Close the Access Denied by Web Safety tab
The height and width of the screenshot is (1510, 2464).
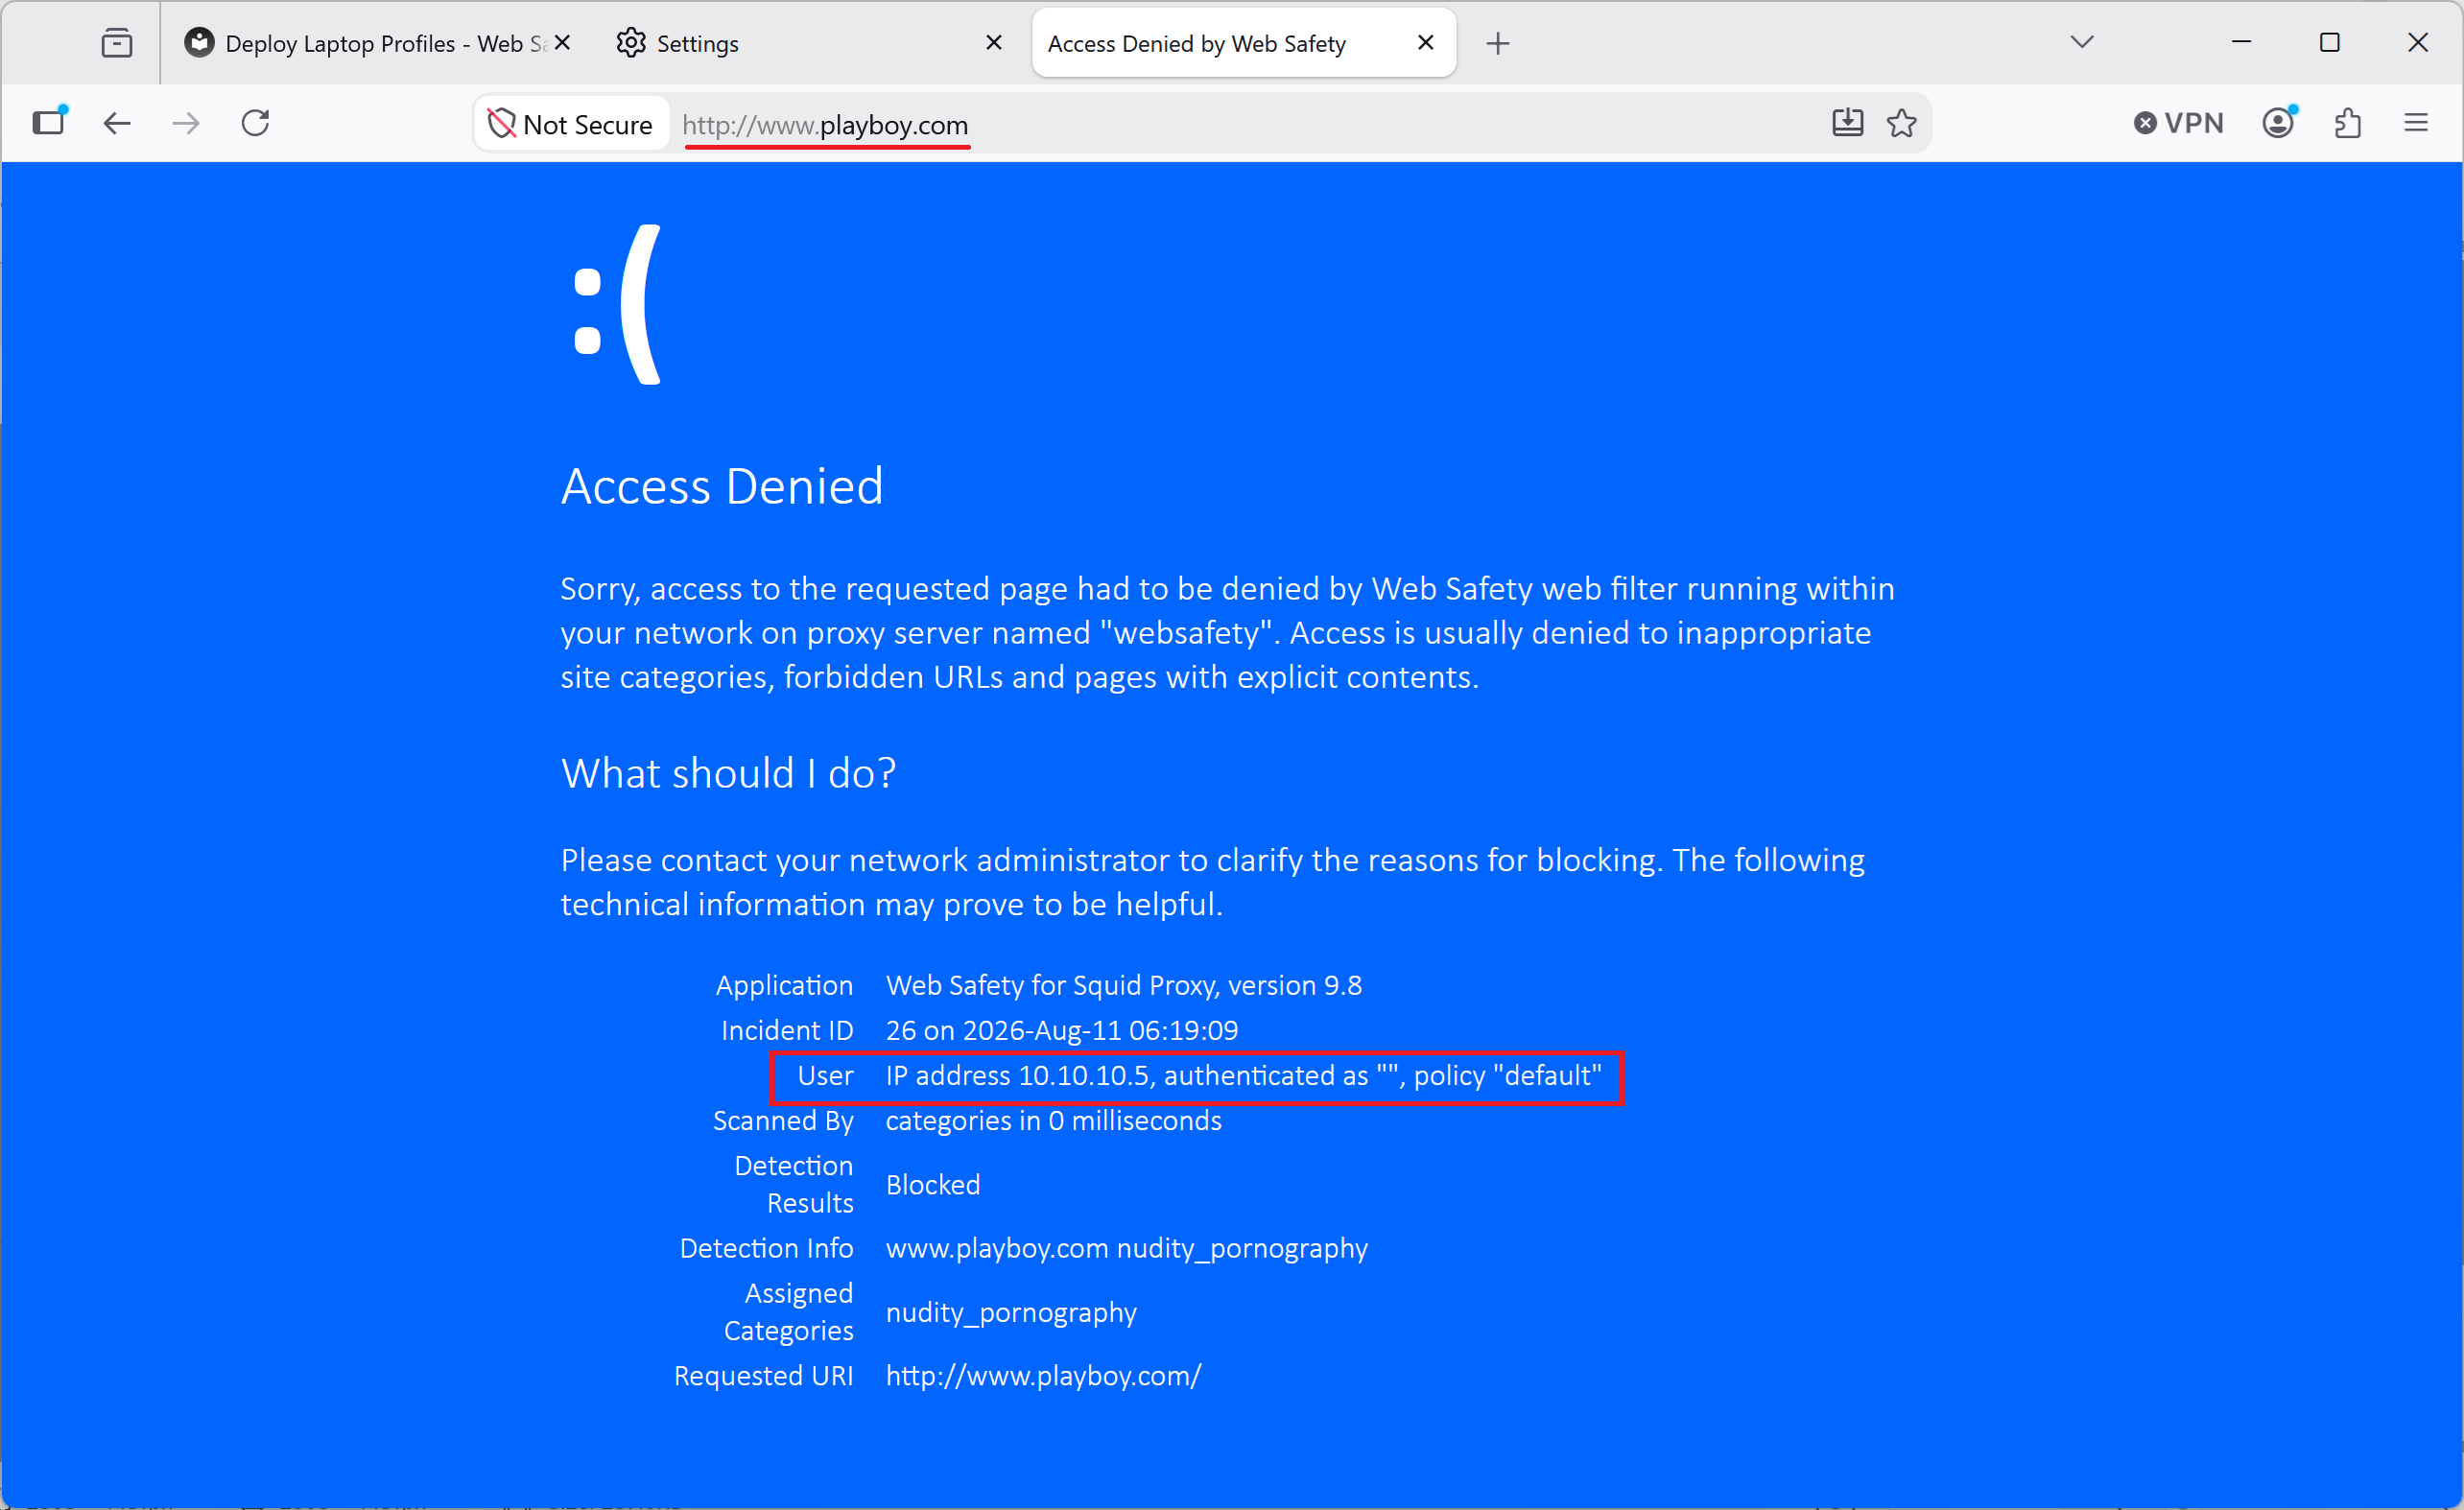[1426, 43]
